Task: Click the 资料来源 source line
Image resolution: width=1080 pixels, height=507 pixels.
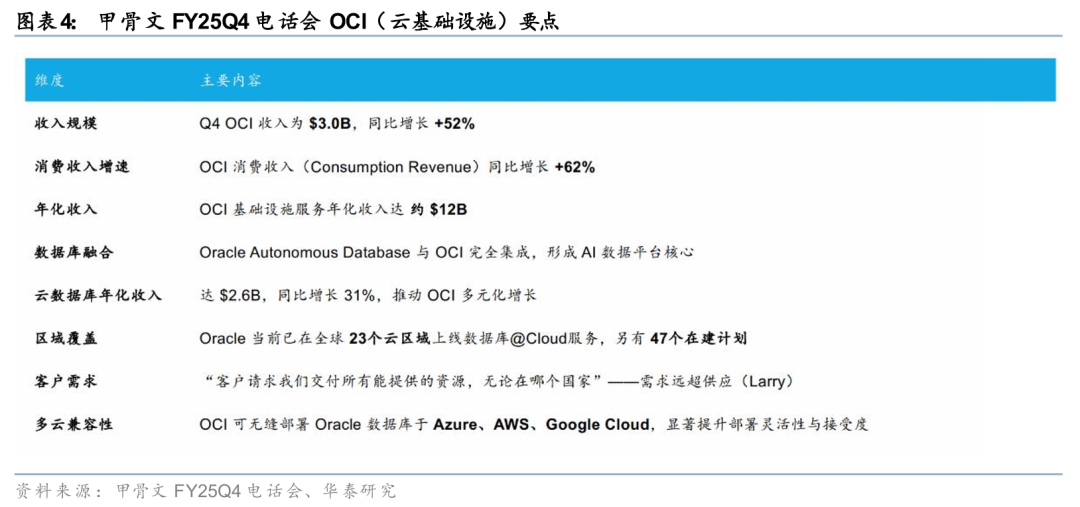Action: click(206, 490)
